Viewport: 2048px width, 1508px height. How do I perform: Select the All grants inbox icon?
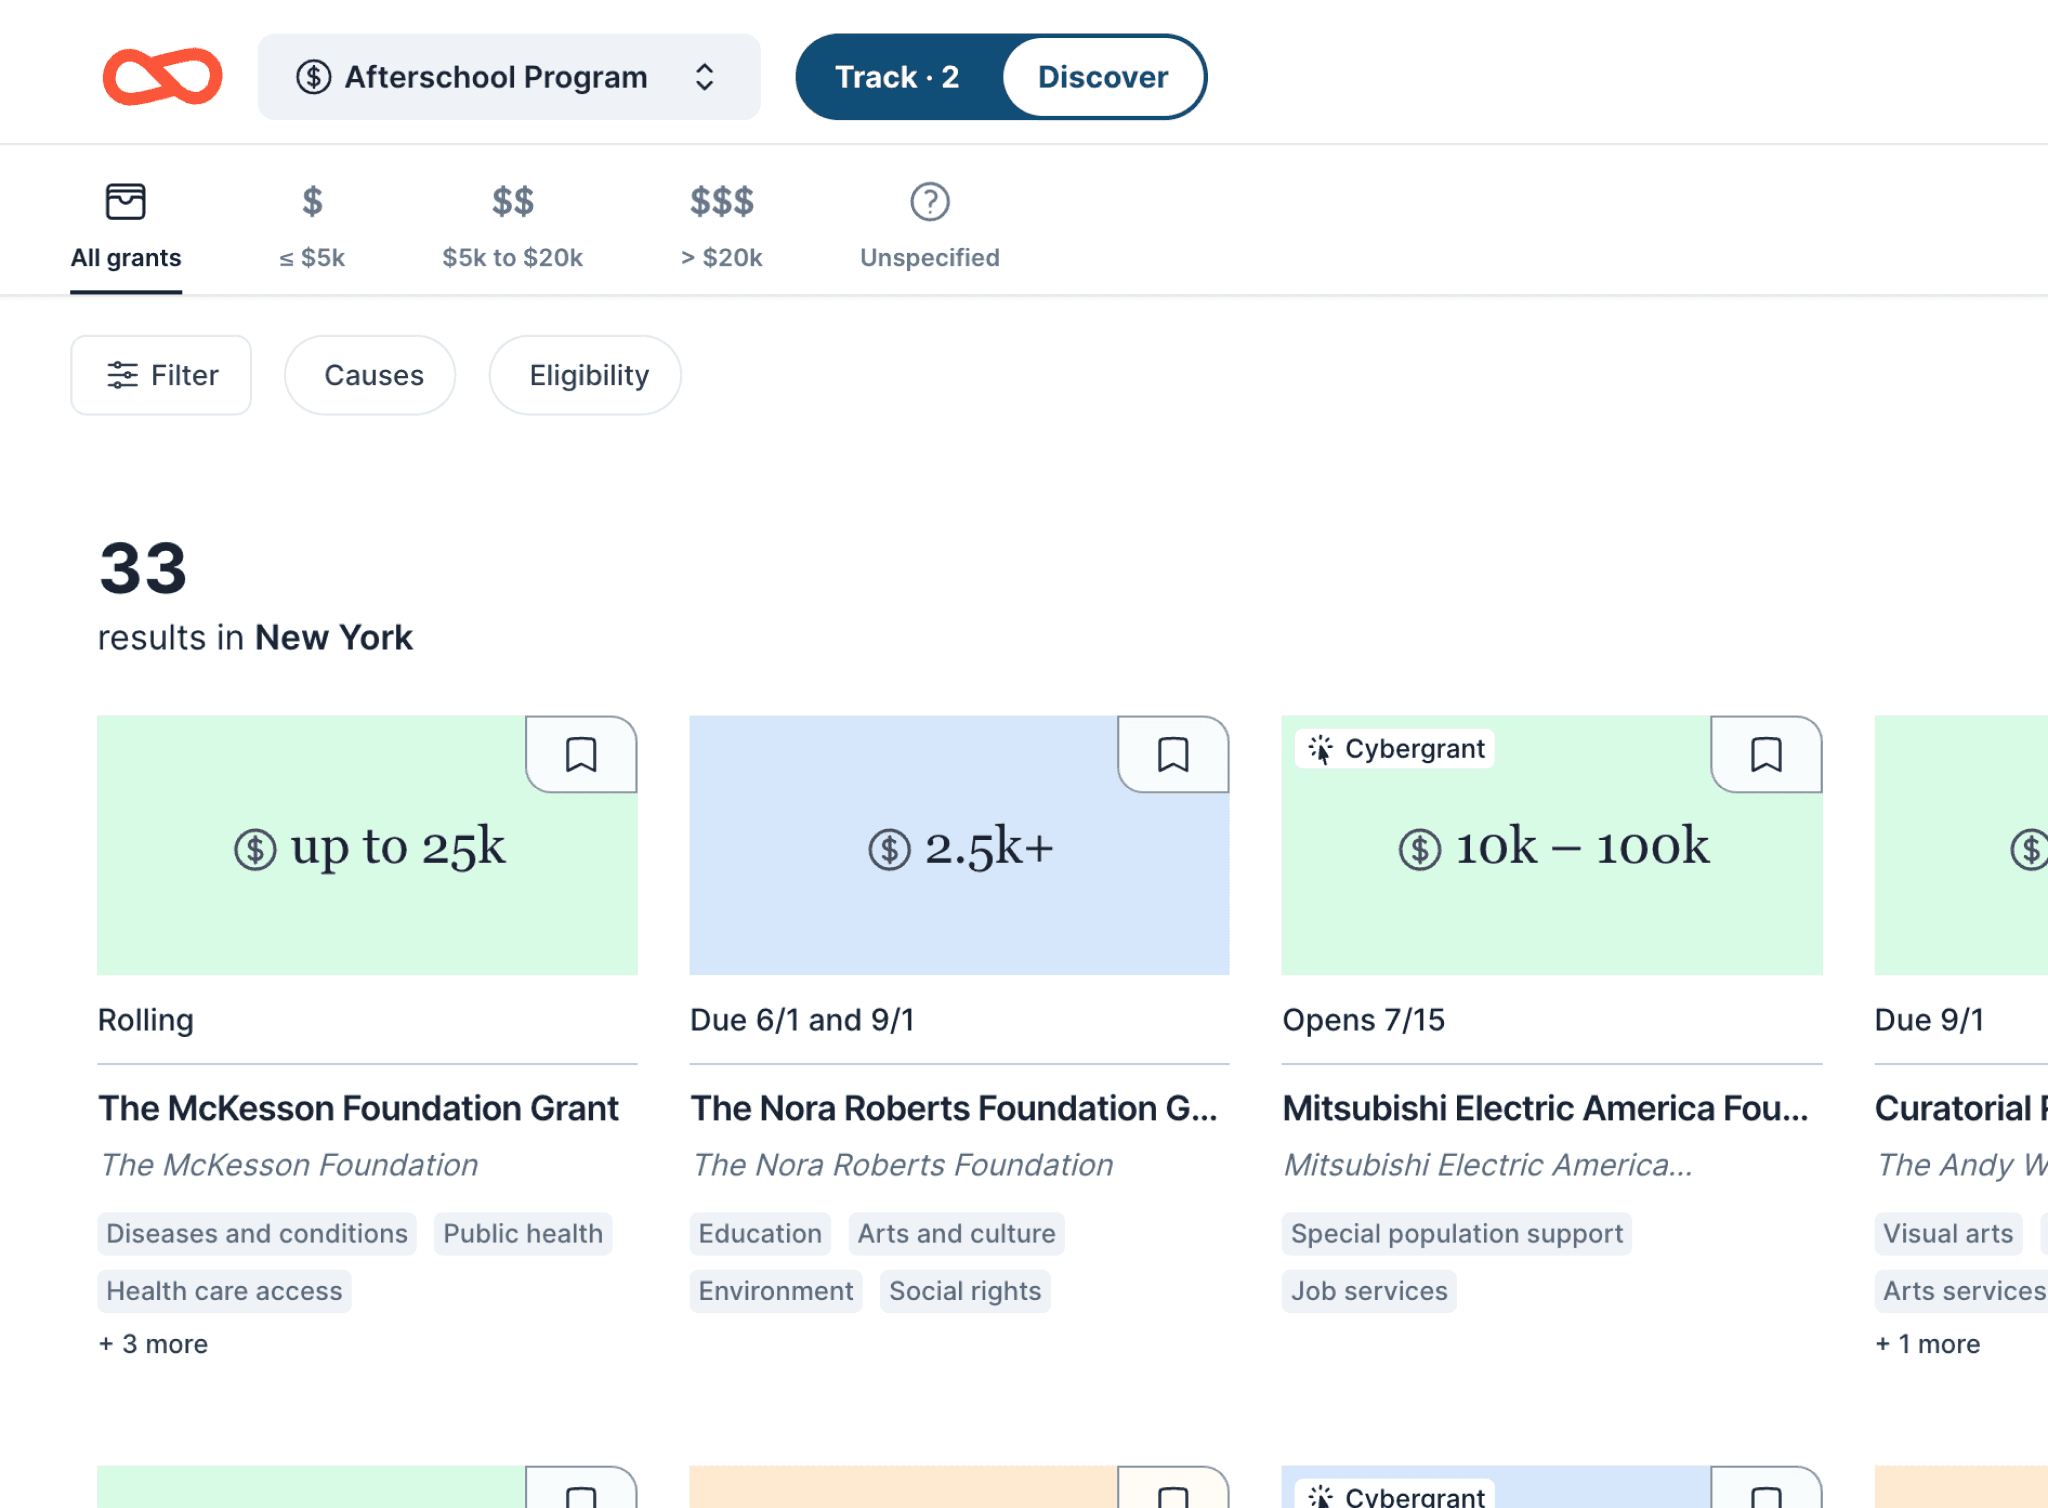coord(126,201)
